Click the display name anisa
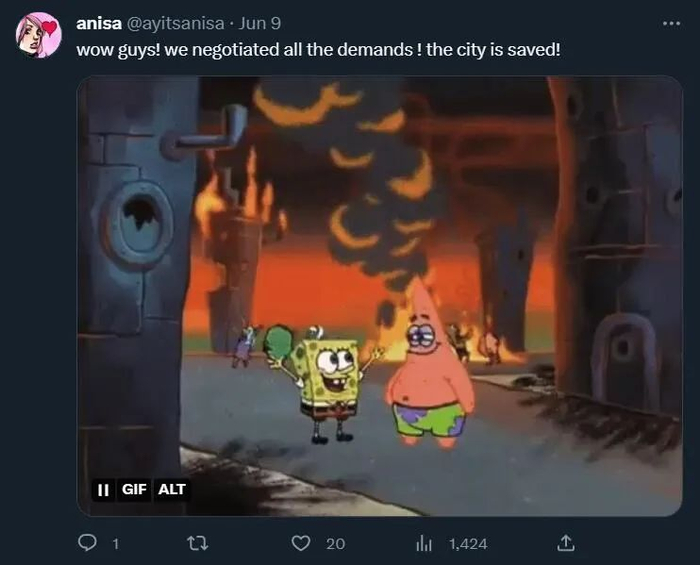This screenshot has height=565, width=700. [x=99, y=23]
